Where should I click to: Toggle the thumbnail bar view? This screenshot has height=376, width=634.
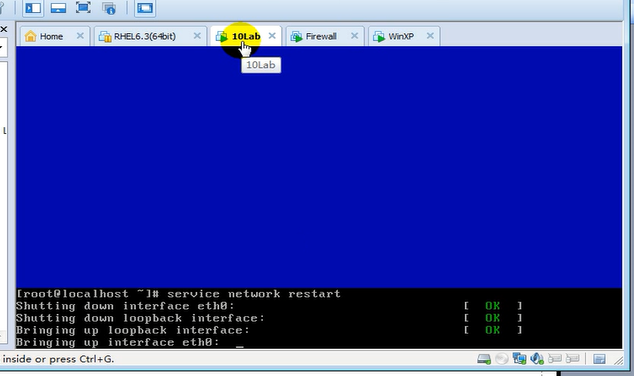(x=58, y=8)
